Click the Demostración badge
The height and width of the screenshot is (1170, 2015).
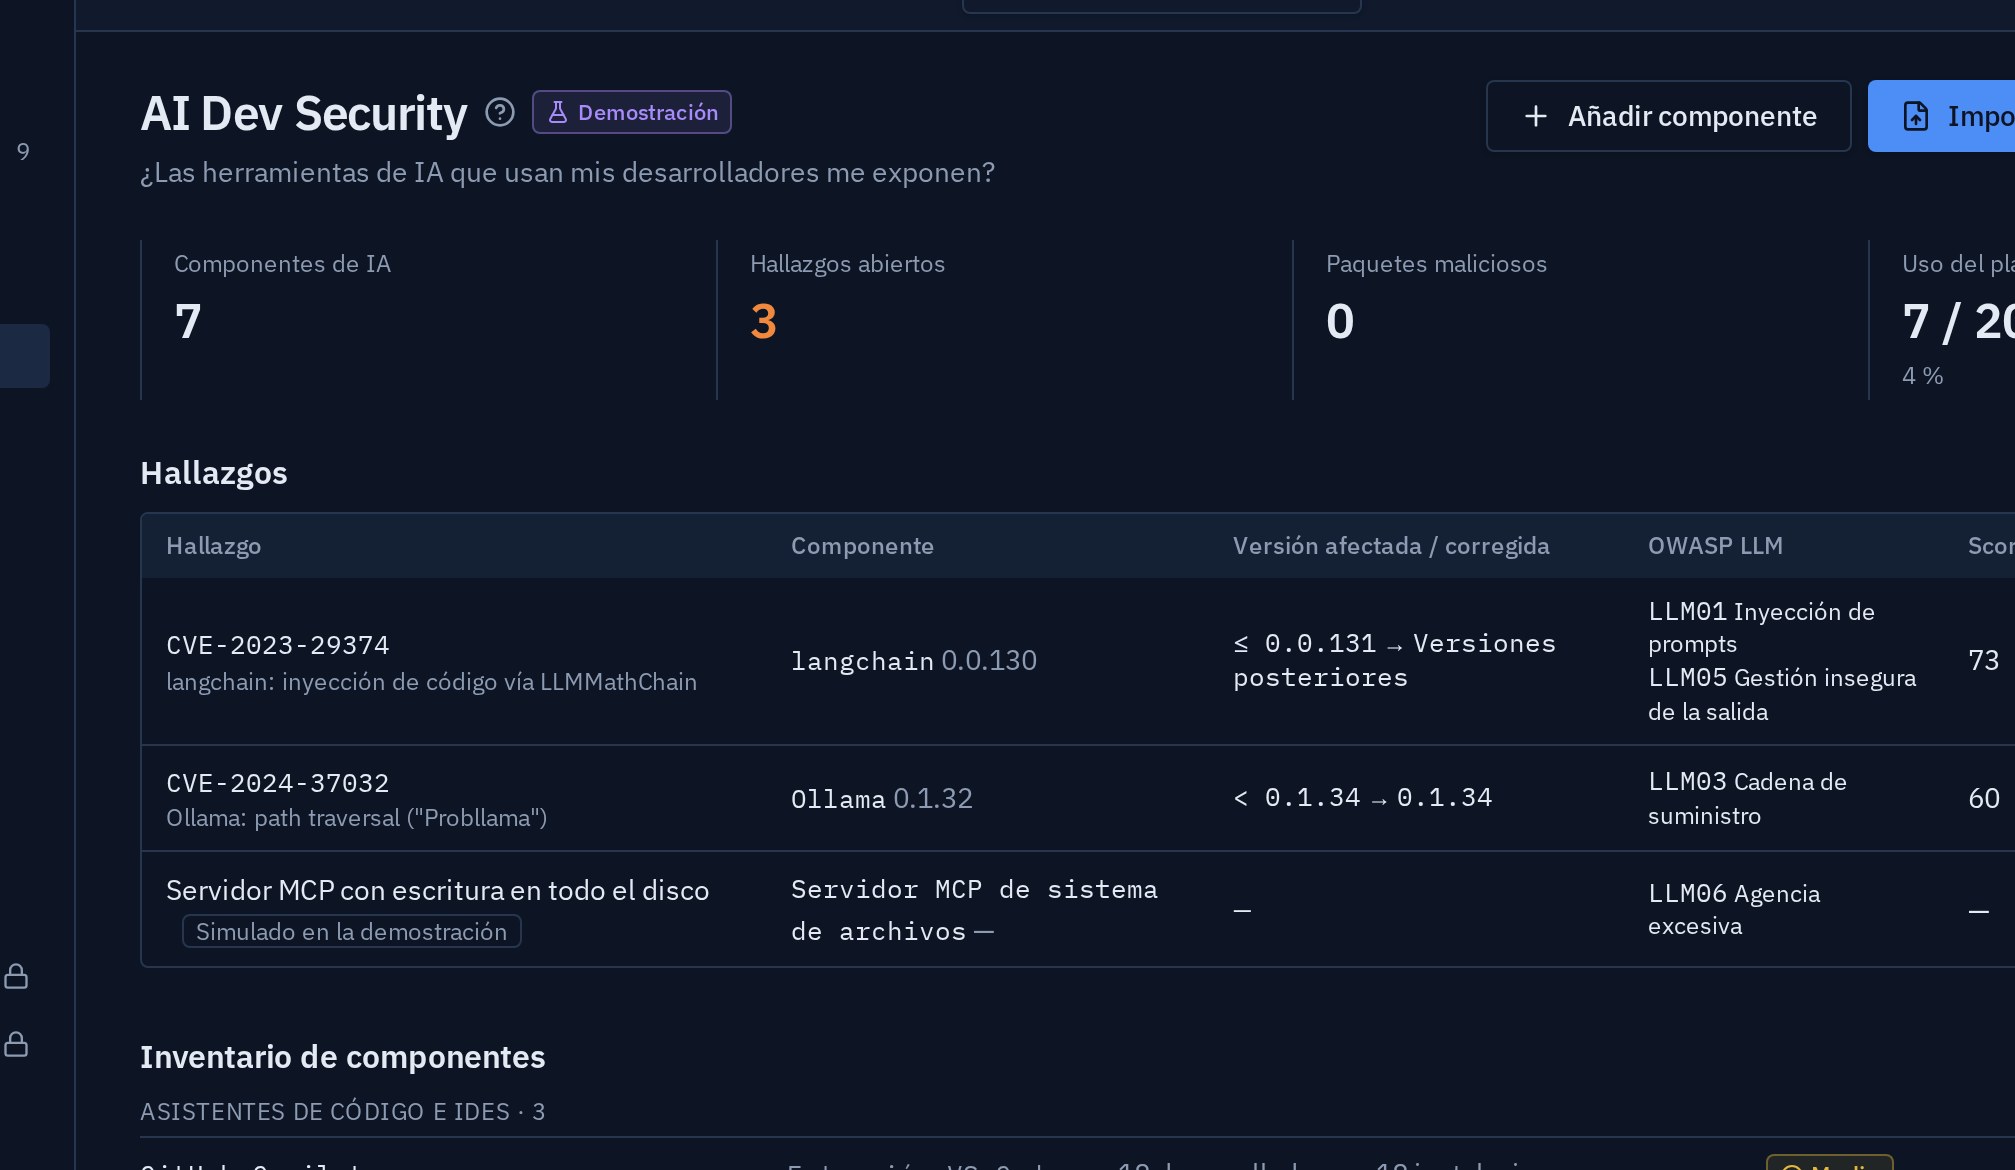pyautogui.click(x=632, y=112)
